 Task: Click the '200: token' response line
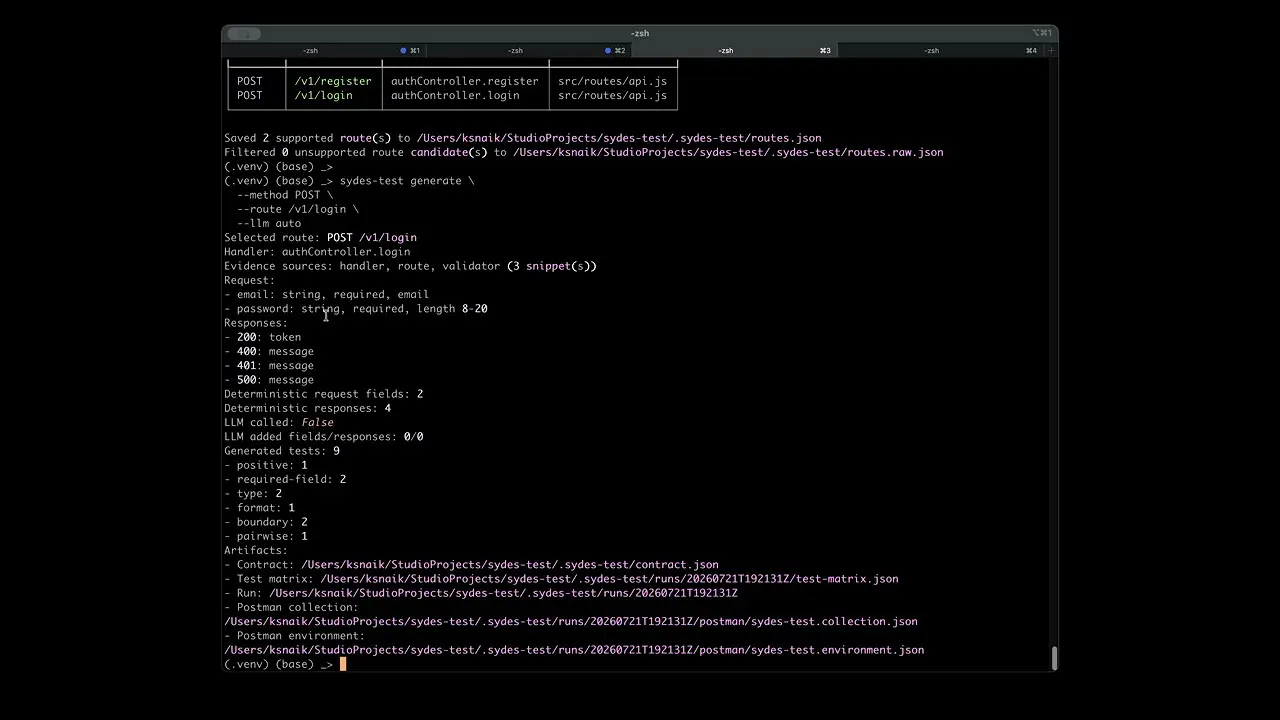pyautogui.click(x=262, y=337)
